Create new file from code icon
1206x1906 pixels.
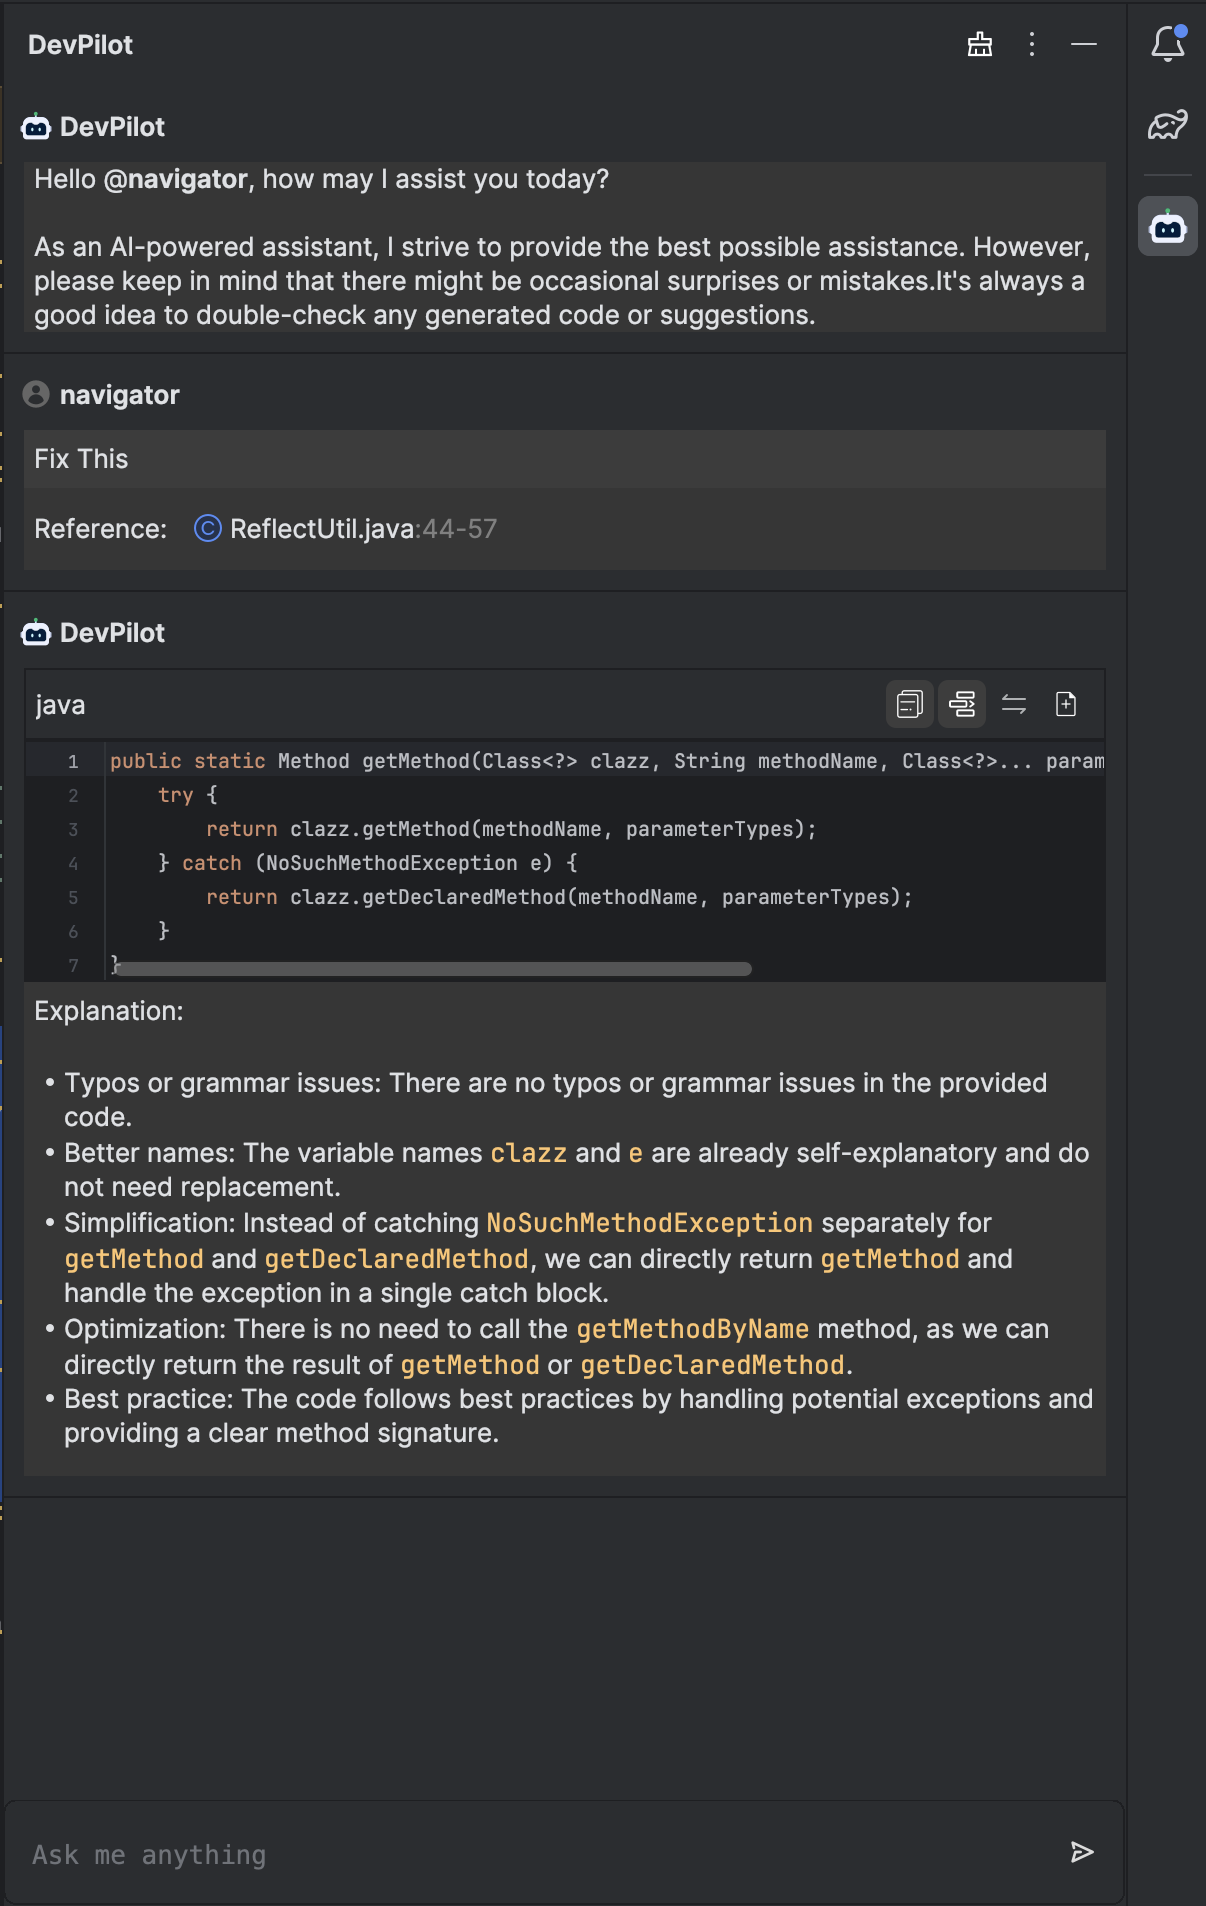(x=1066, y=704)
